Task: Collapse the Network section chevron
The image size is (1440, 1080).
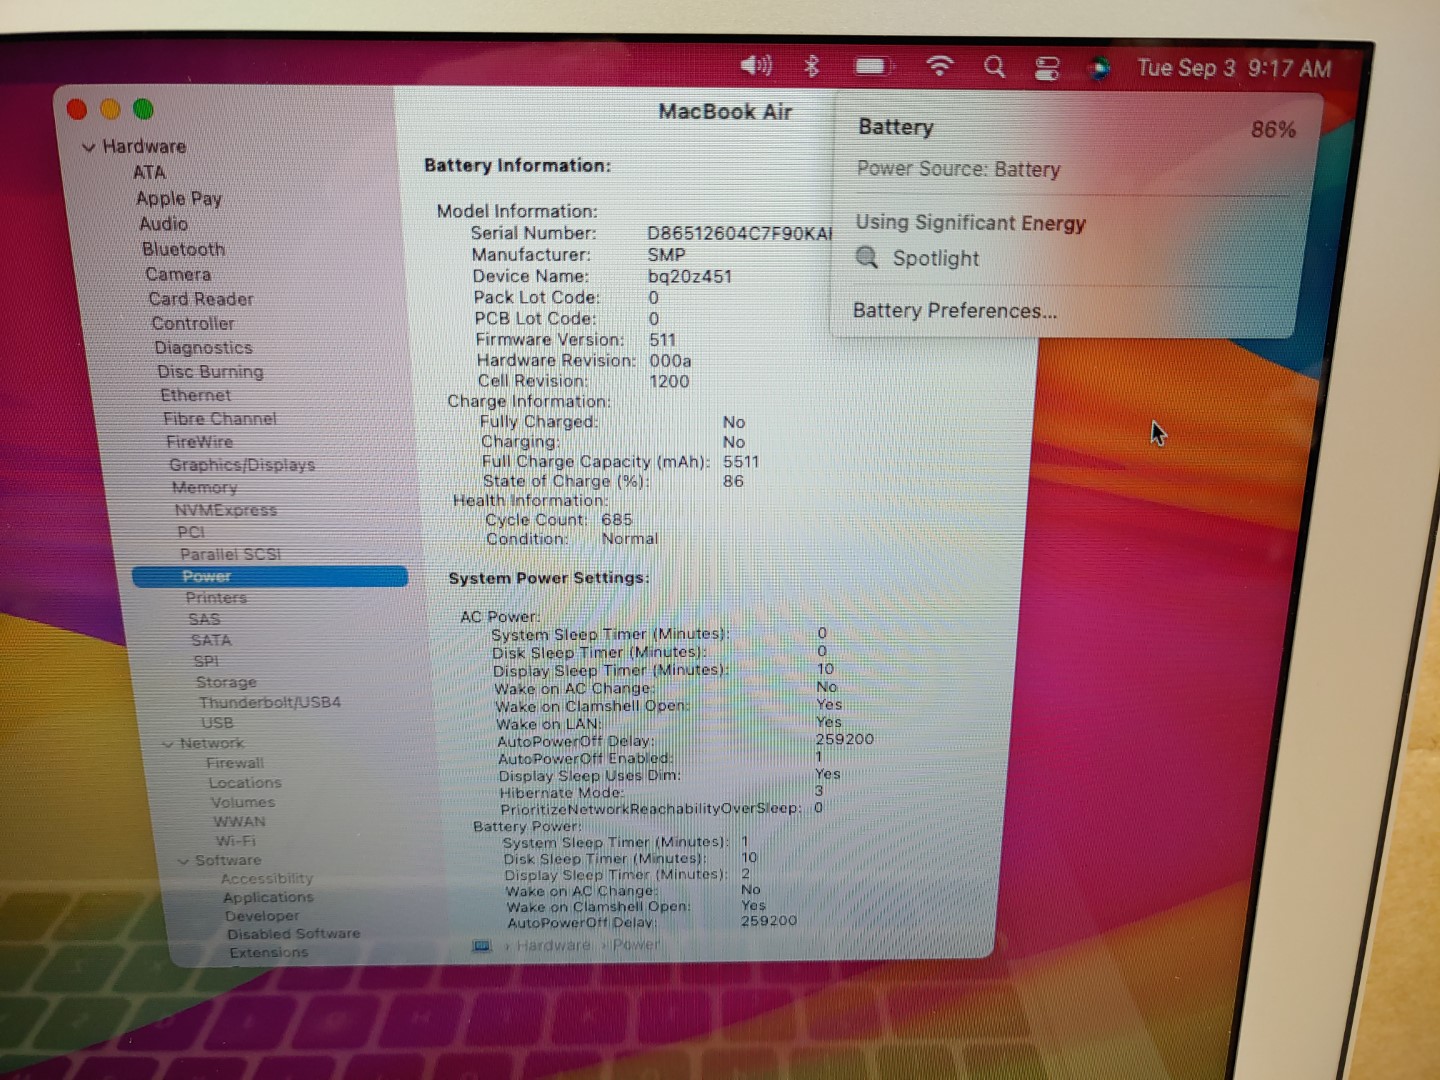Action: click(x=168, y=744)
